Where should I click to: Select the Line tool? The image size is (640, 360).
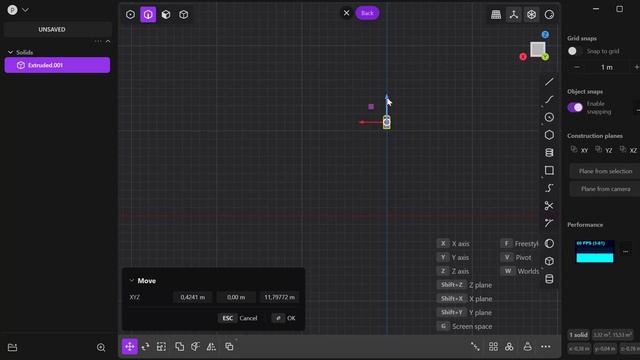point(549,82)
